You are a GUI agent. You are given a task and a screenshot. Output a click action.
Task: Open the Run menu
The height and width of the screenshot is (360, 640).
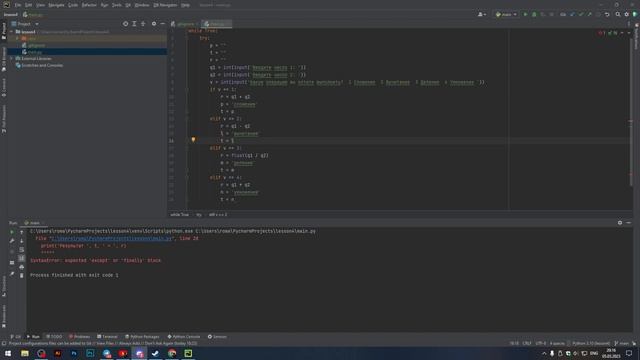104,5
